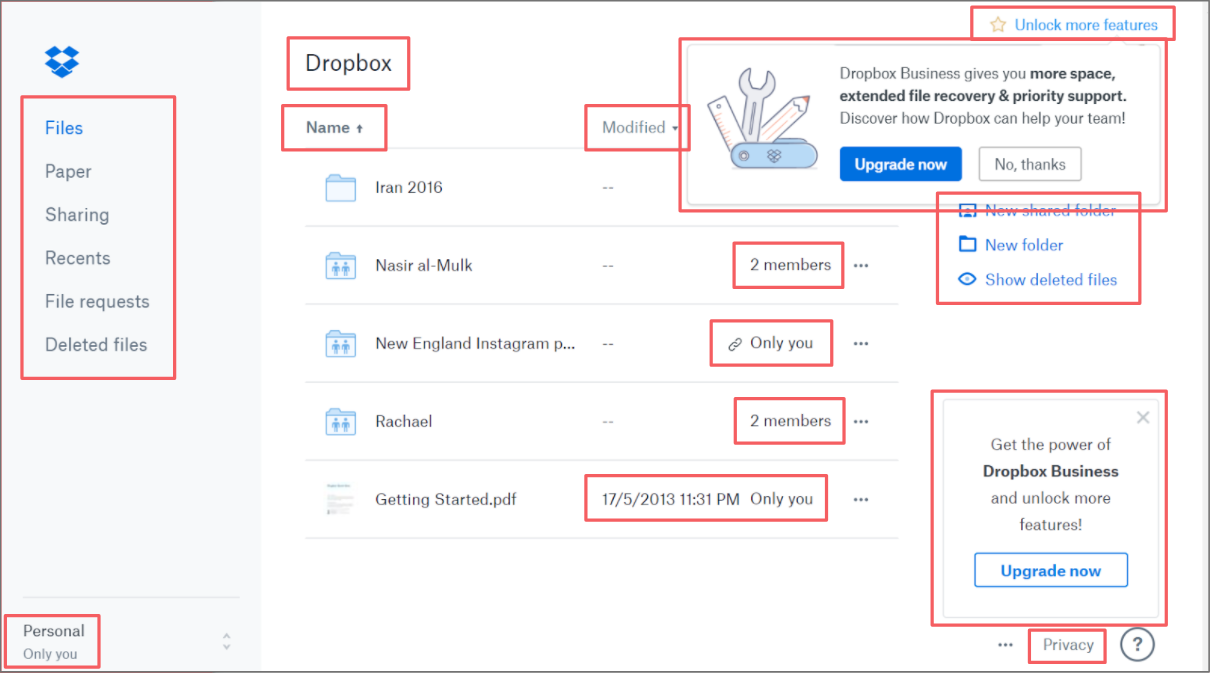Viewport: 1210px width, 673px height.
Task: Click the Rachael shared folder icon
Action: (x=341, y=422)
